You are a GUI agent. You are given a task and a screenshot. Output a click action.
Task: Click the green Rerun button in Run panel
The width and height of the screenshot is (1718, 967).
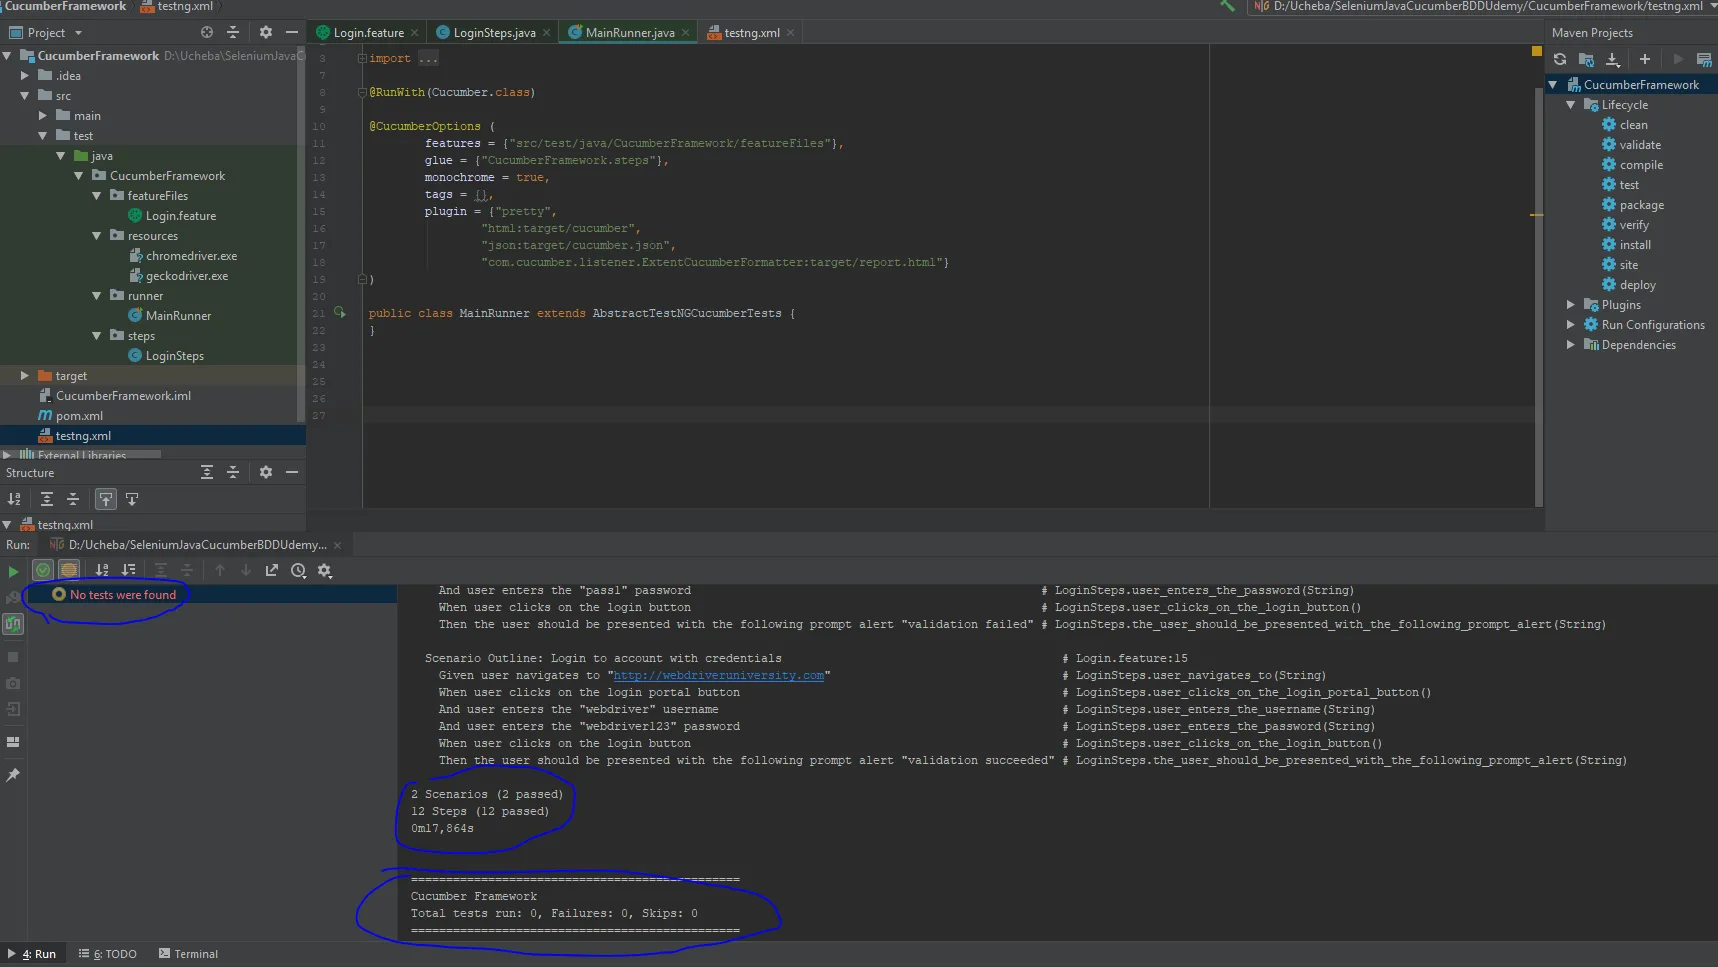(x=13, y=571)
